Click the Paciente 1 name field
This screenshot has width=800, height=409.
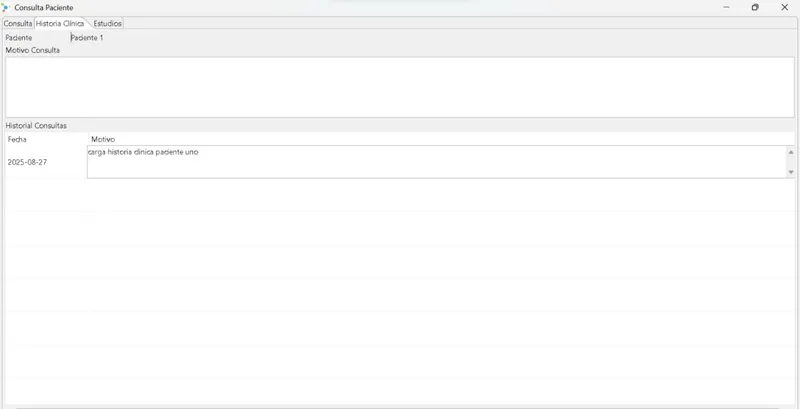87,38
